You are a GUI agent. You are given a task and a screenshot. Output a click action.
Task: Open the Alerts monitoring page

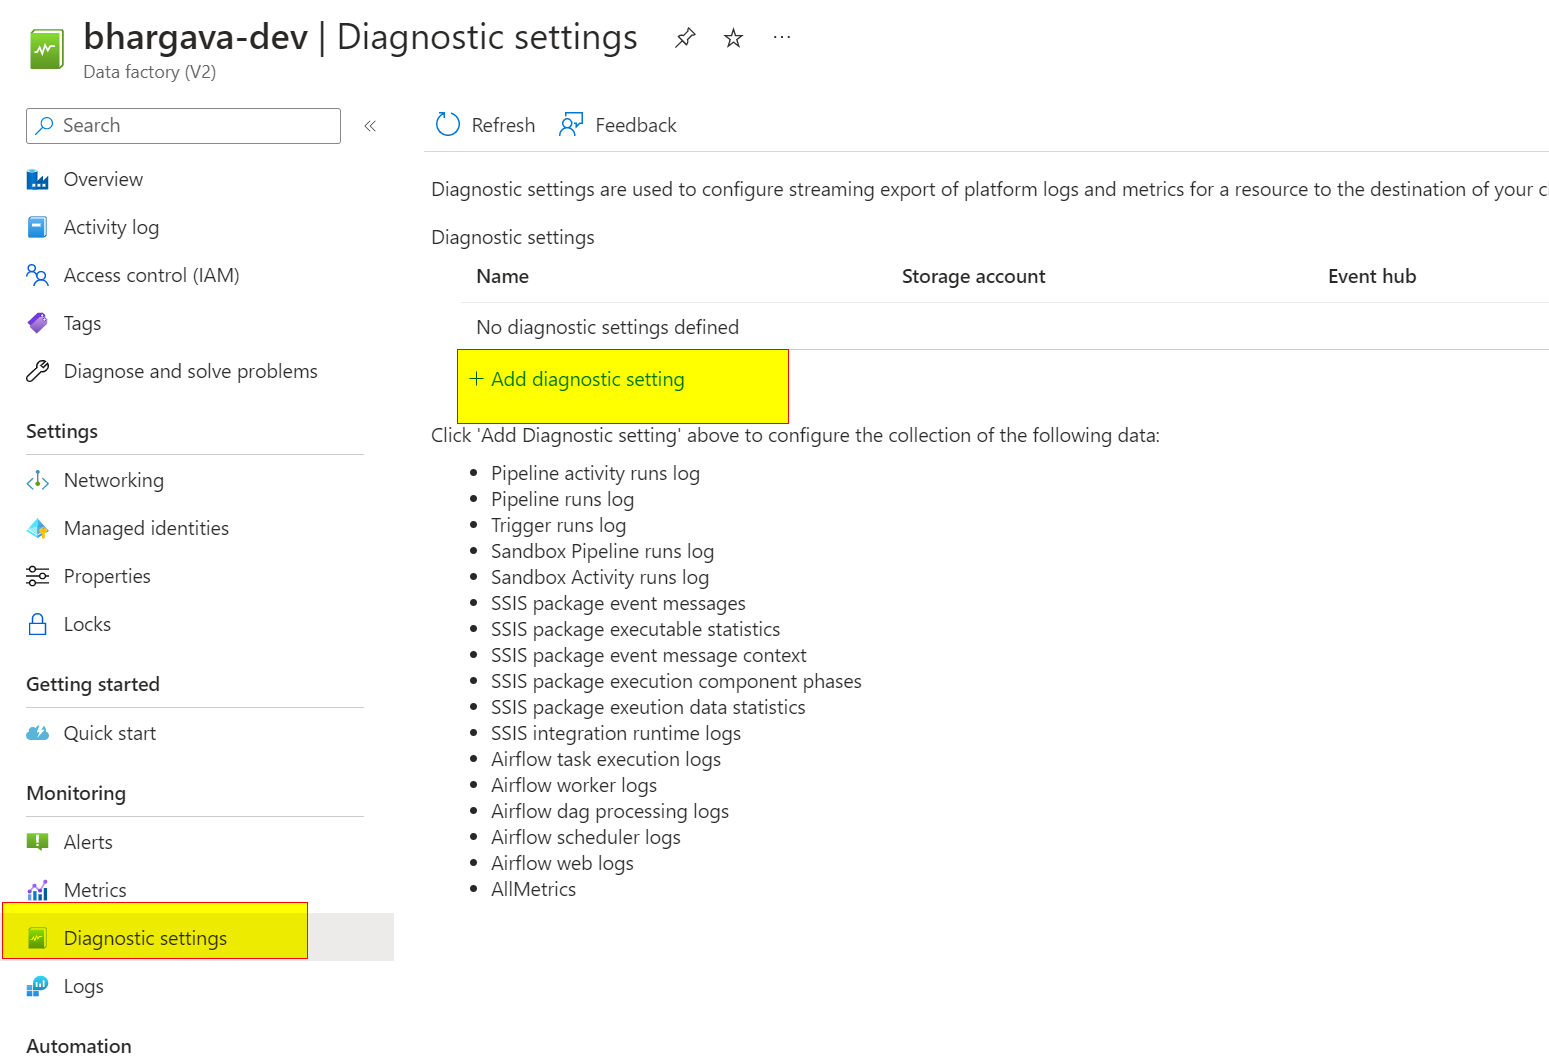[88, 843]
